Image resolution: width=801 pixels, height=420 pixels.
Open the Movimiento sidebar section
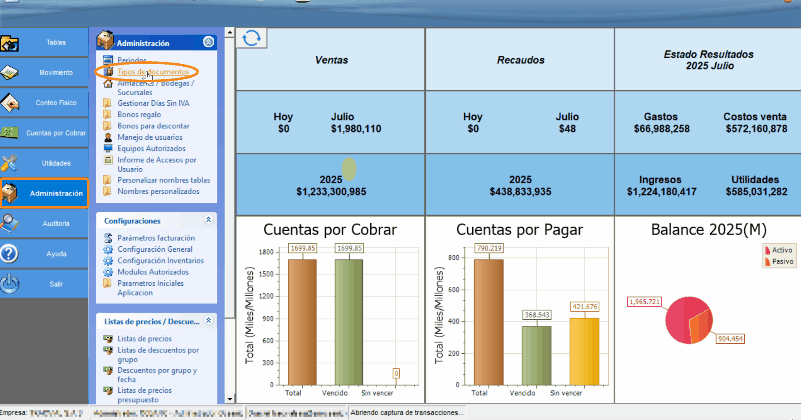click(44, 73)
